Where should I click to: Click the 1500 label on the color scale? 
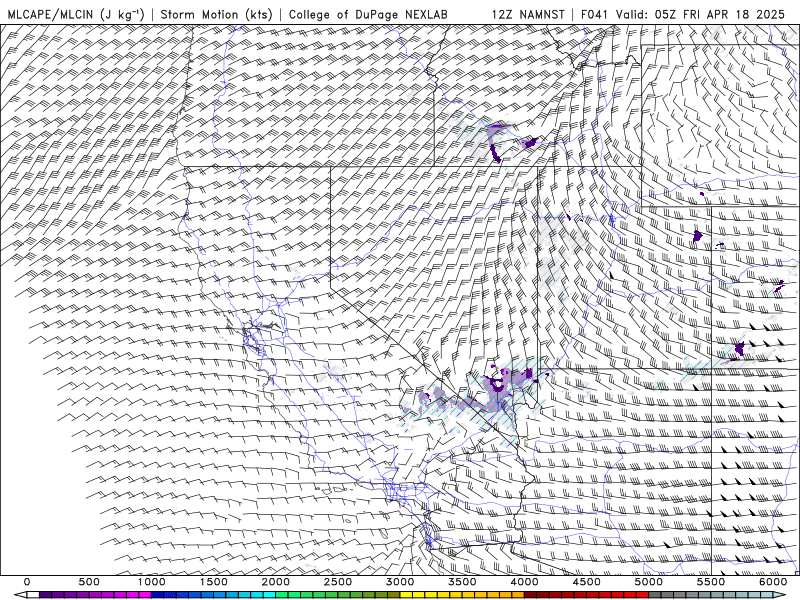214,582
